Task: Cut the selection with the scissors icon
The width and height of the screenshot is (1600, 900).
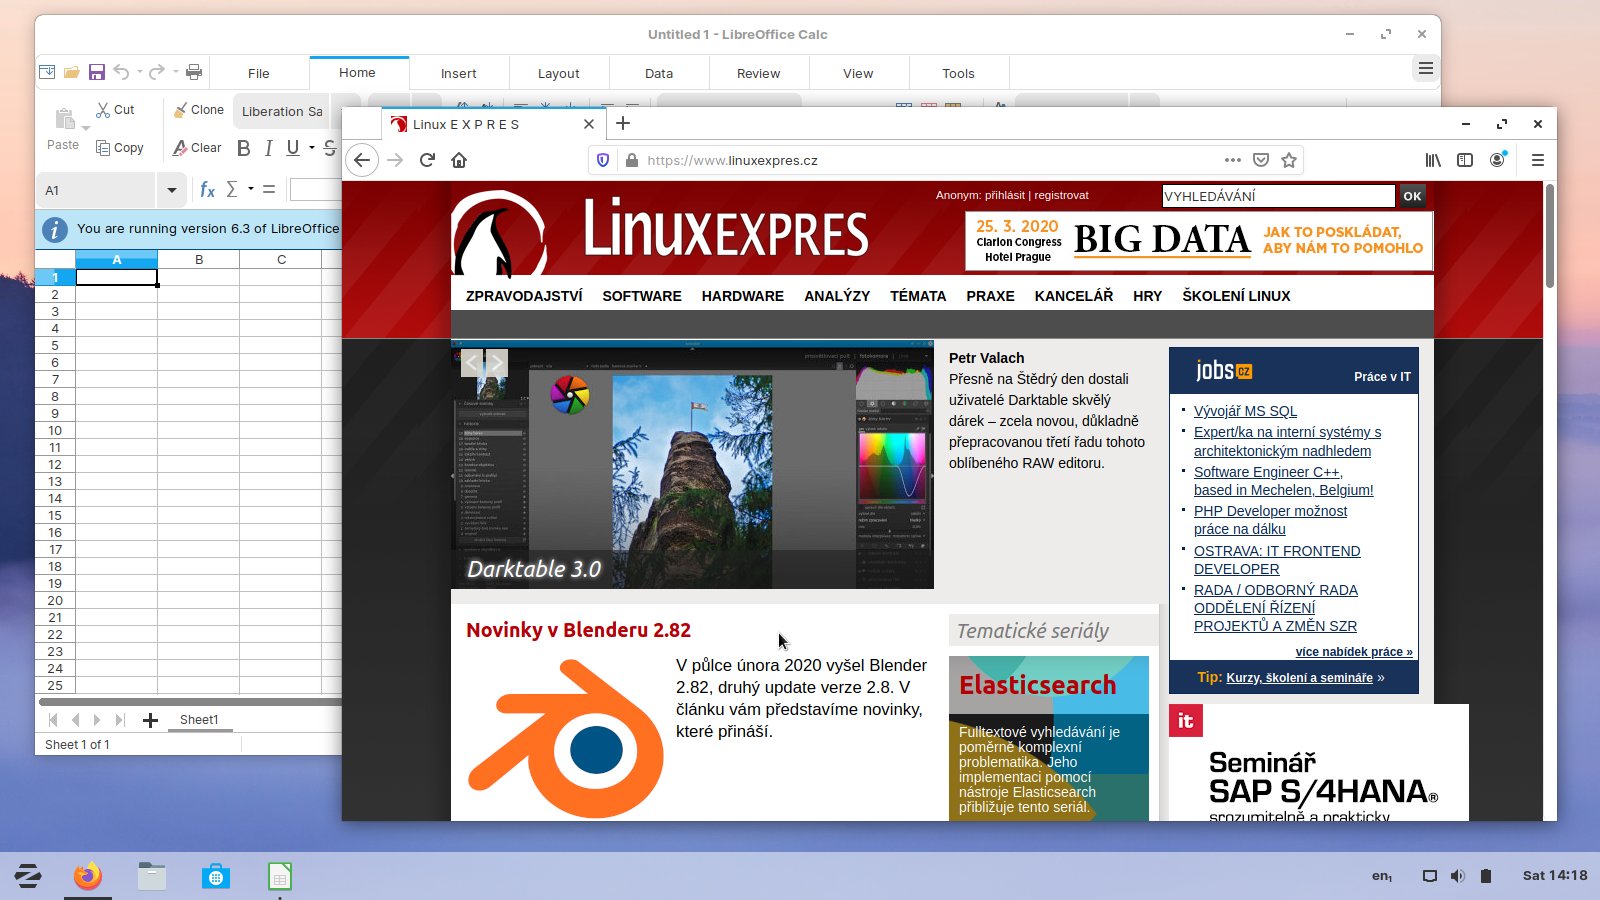Action: (114, 110)
